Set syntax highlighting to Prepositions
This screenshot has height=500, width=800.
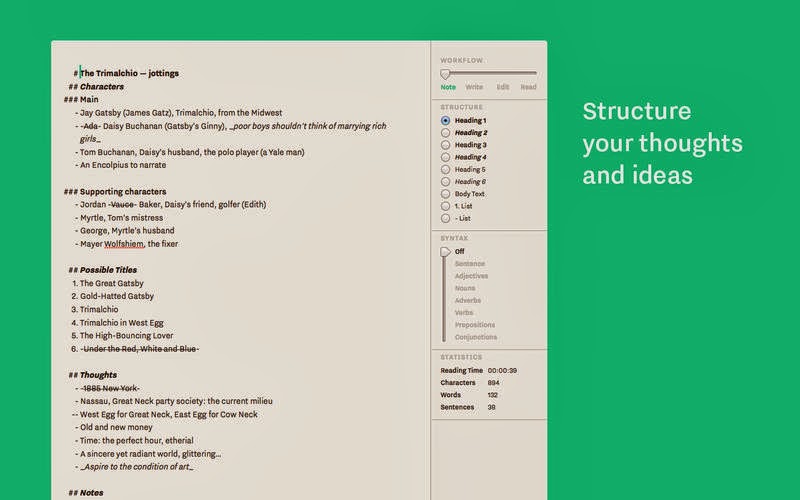tap(474, 325)
